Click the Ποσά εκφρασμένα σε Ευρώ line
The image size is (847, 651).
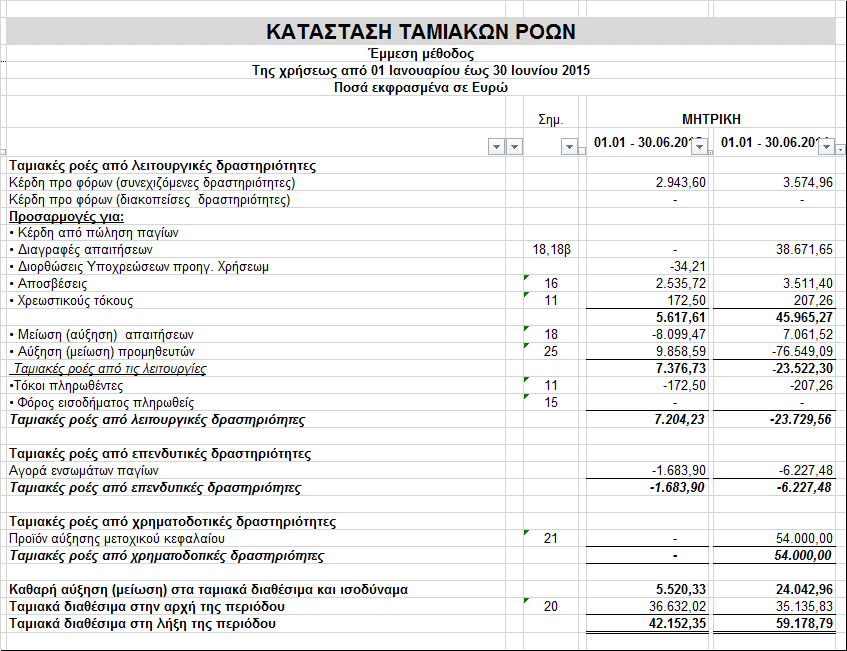(x=421, y=88)
